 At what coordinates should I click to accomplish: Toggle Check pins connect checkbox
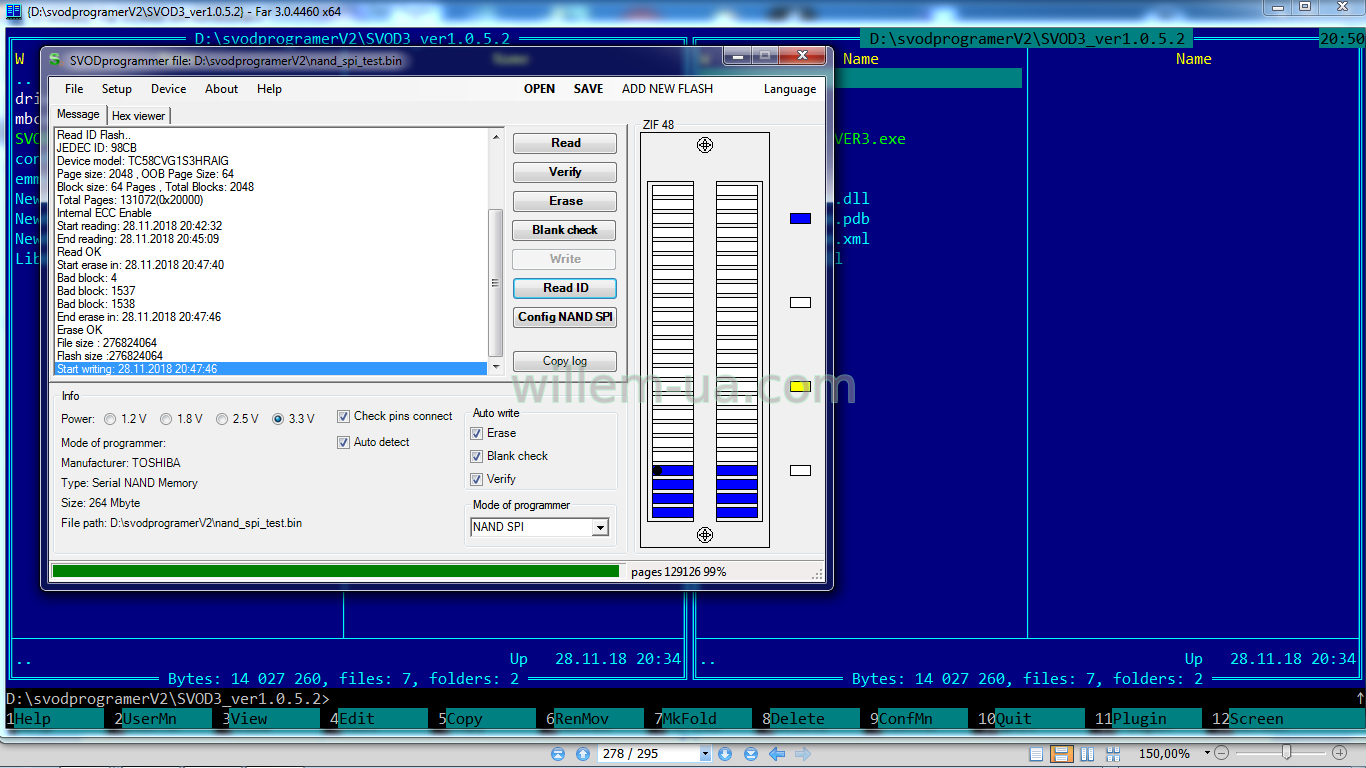pyautogui.click(x=344, y=416)
